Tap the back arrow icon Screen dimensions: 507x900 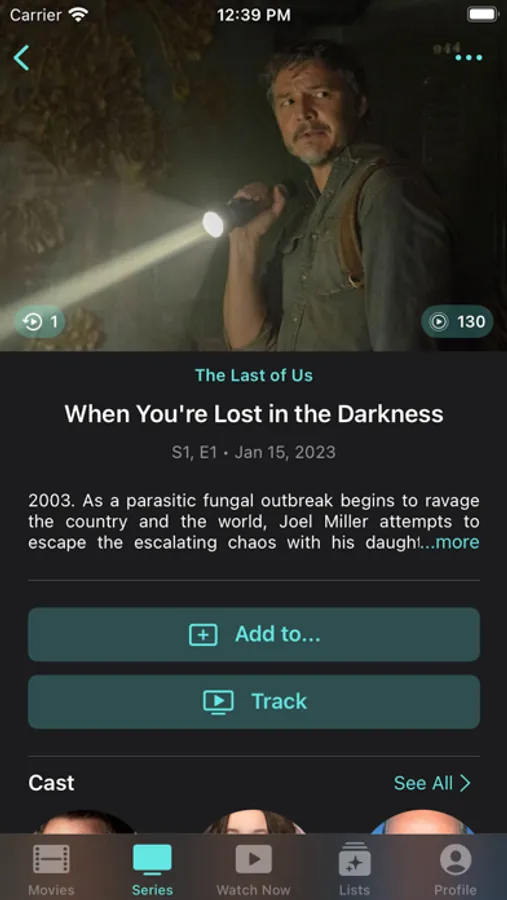tap(21, 58)
